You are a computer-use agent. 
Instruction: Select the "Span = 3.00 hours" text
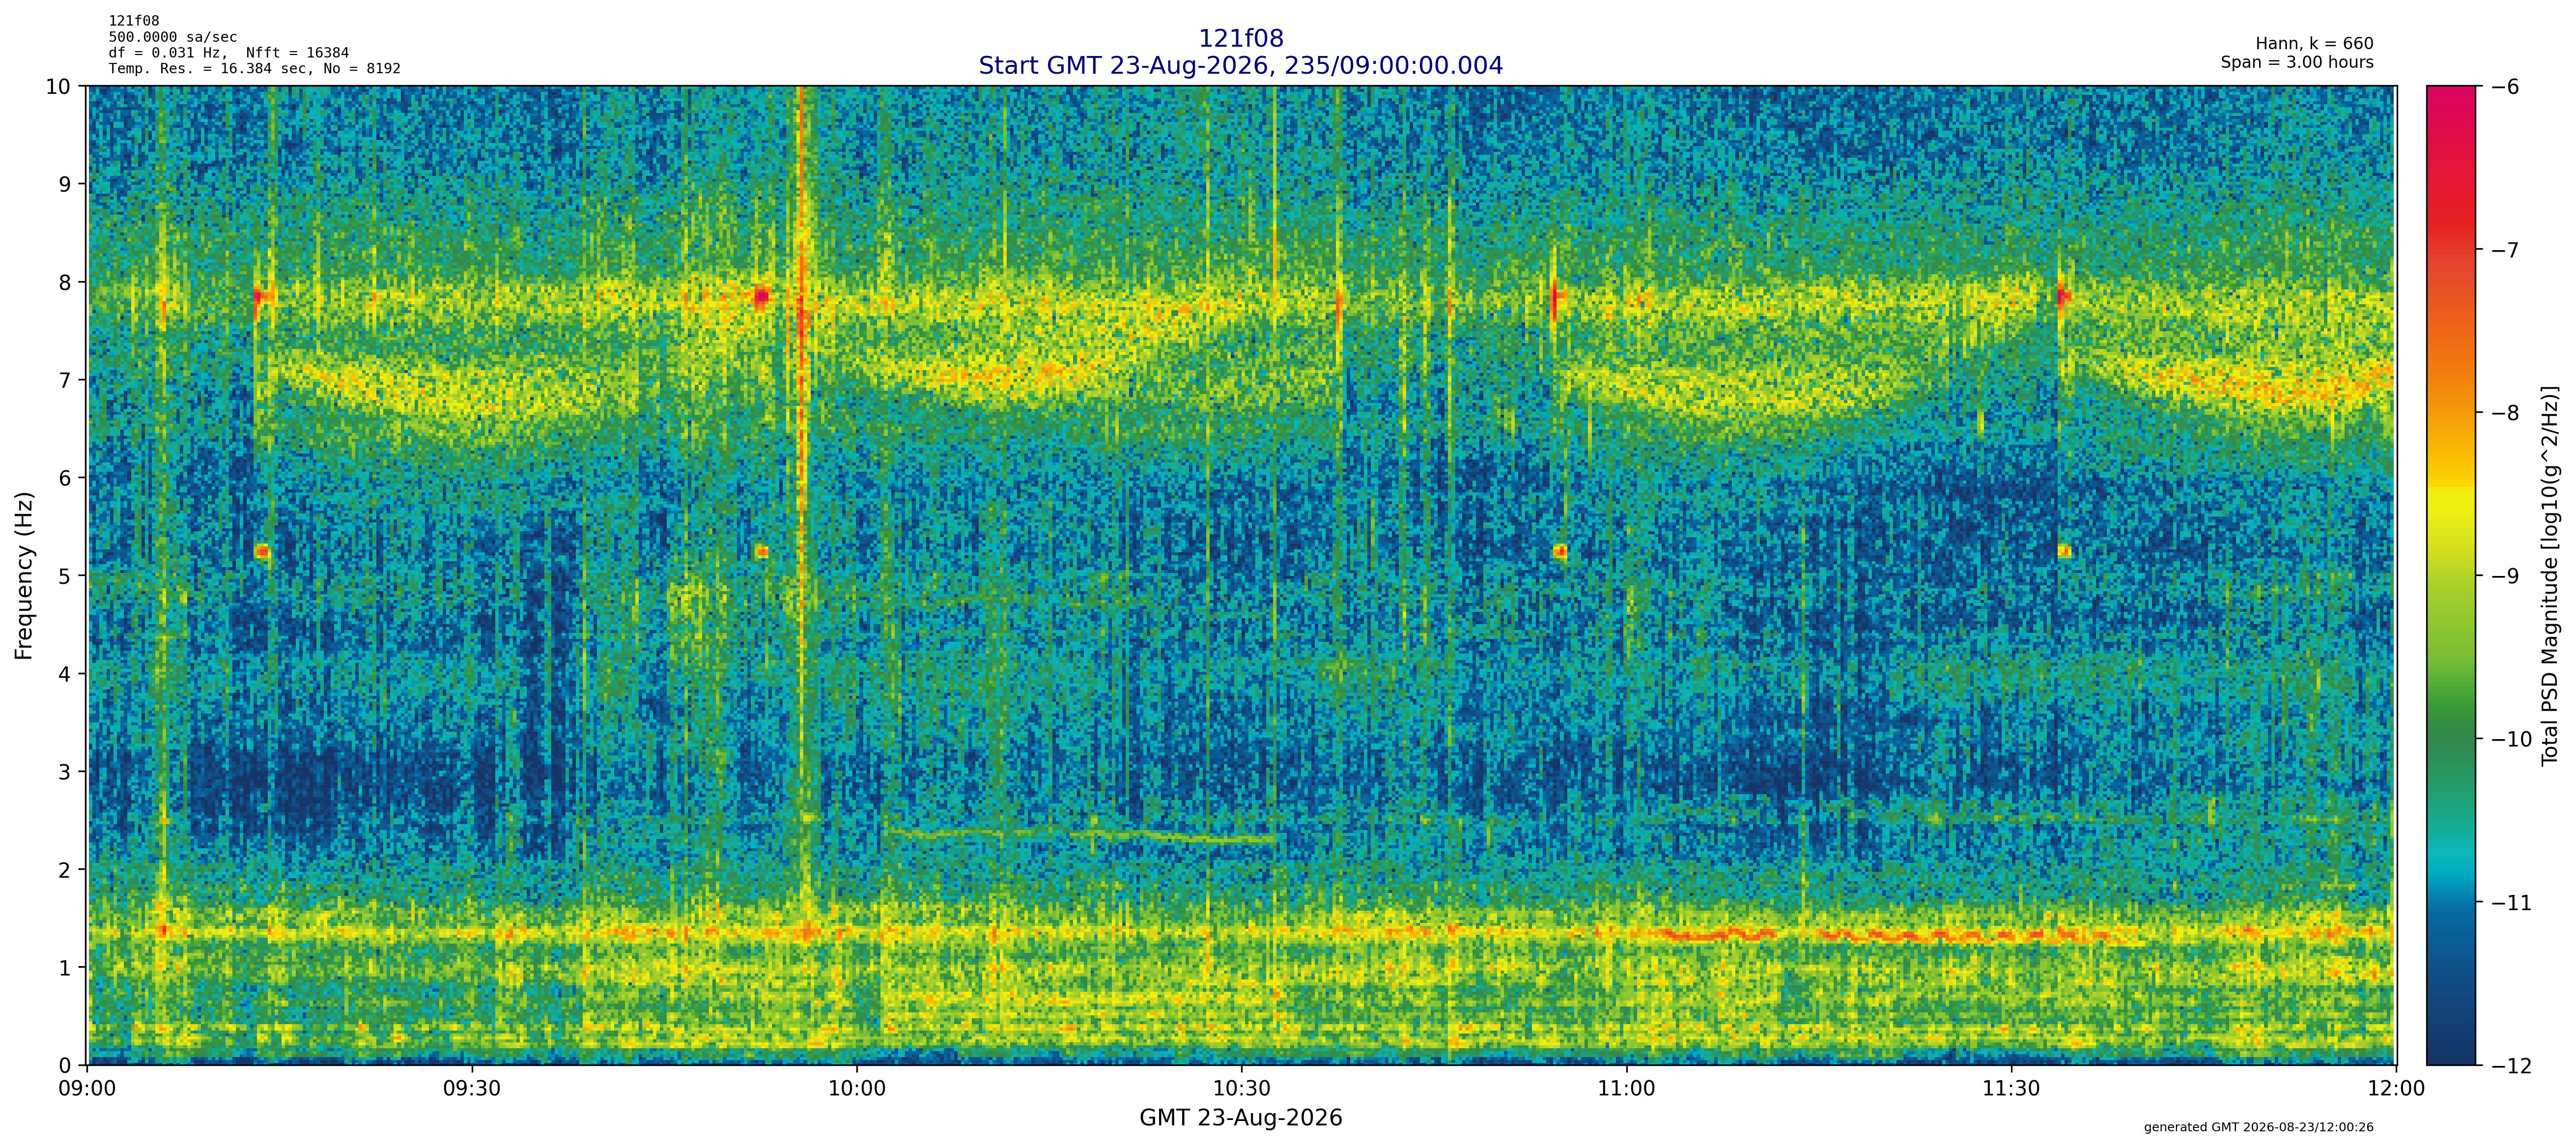click(x=2297, y=62)
